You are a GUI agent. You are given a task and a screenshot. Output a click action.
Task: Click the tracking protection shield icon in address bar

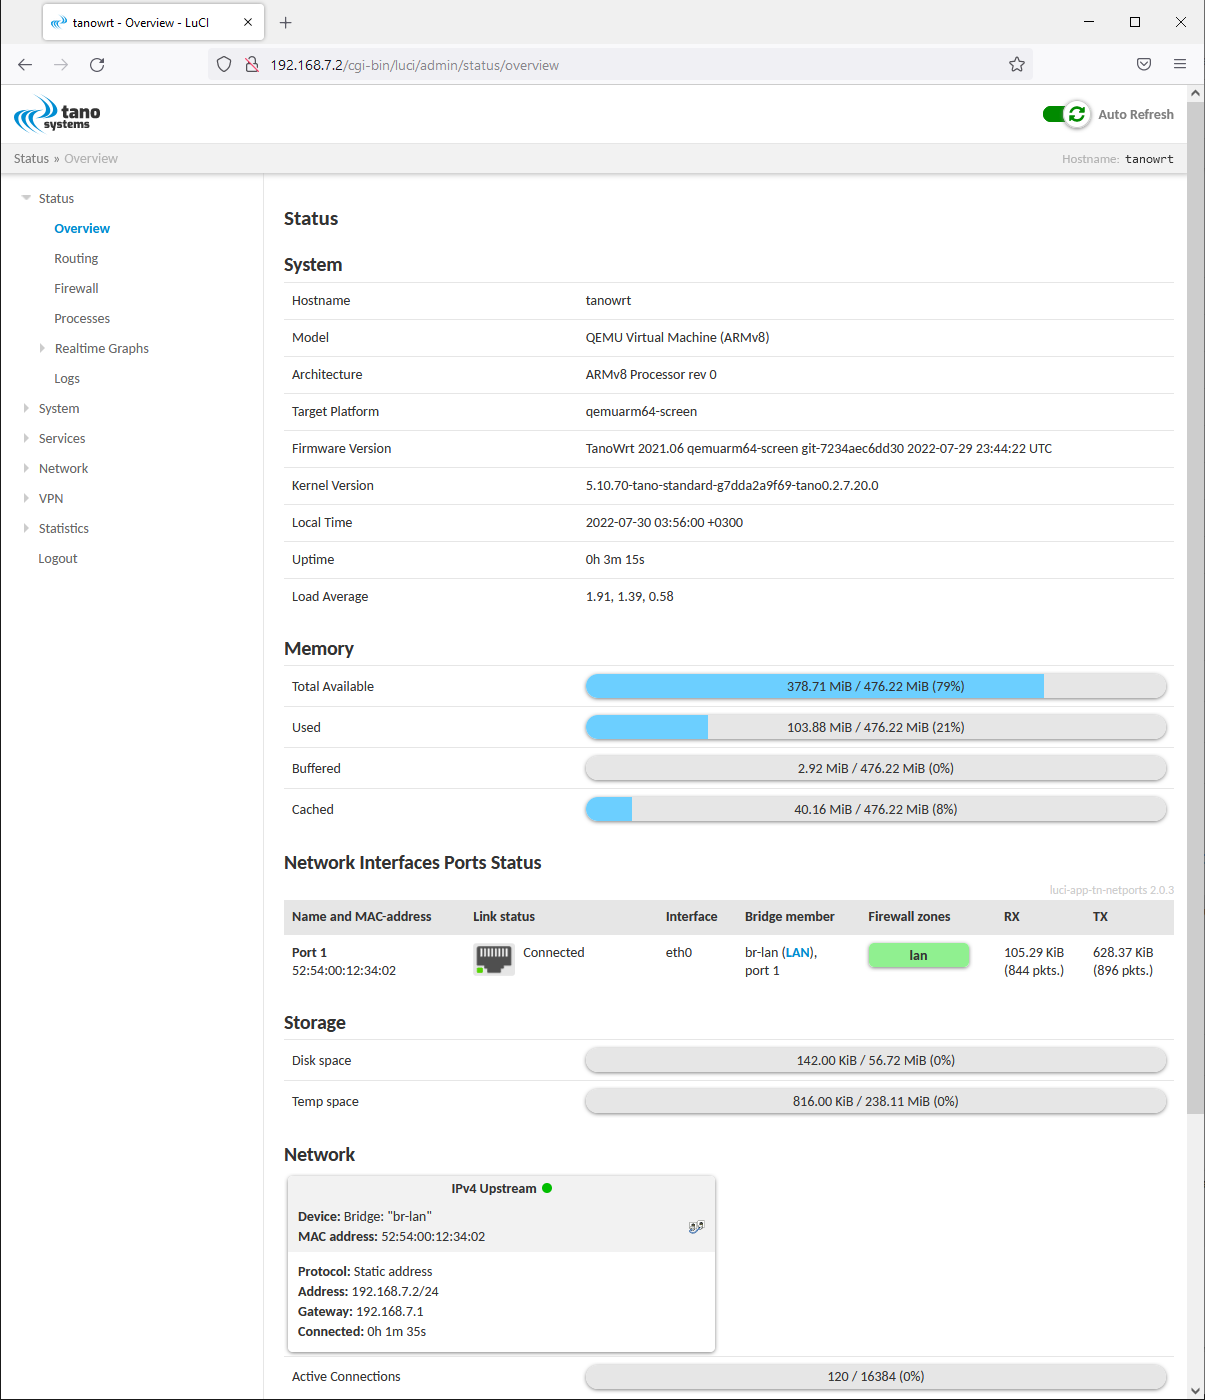(x=223, y=64)
